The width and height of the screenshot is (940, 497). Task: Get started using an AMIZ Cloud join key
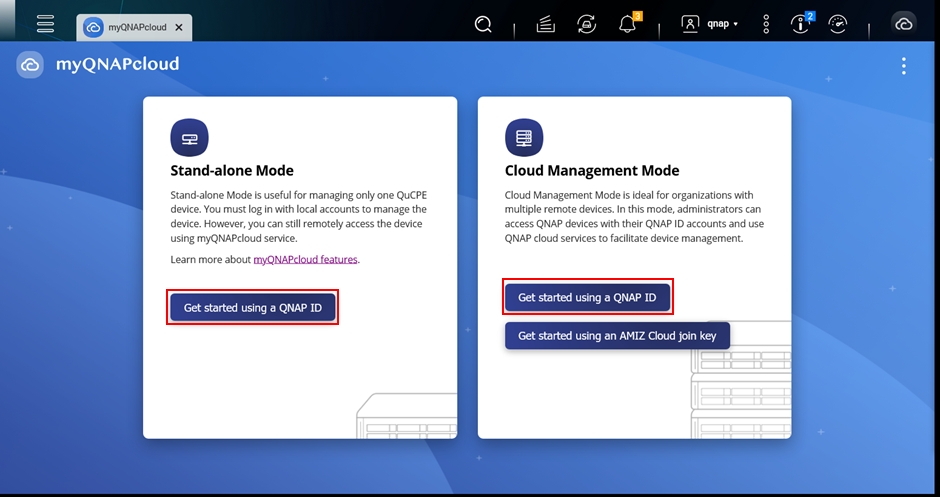click(x=617, y=336)
